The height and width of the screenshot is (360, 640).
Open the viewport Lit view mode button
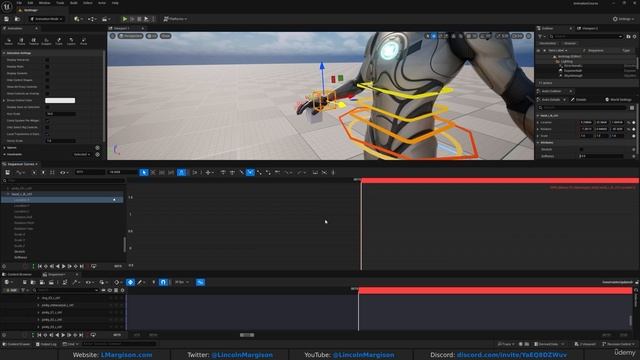151,36
